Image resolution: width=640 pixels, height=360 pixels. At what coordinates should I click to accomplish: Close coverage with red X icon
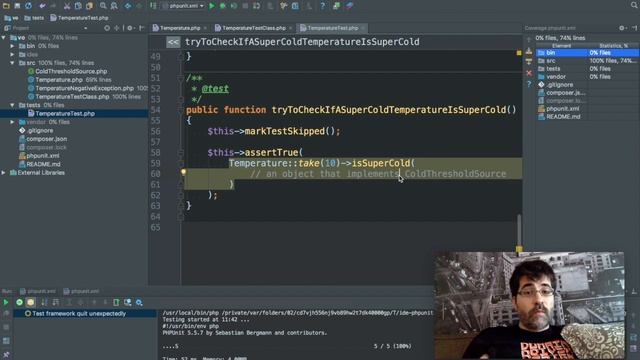[529, 73]
